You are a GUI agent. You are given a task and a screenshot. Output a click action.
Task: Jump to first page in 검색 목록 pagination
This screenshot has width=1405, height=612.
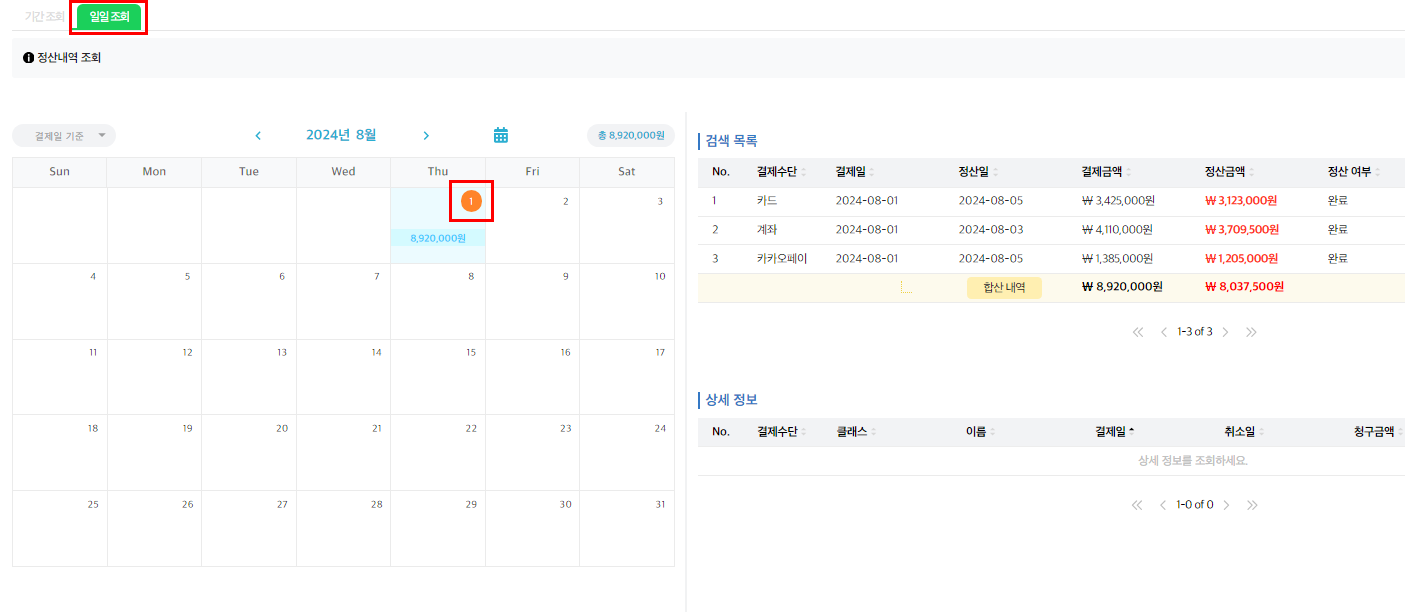coord(1137,332)
